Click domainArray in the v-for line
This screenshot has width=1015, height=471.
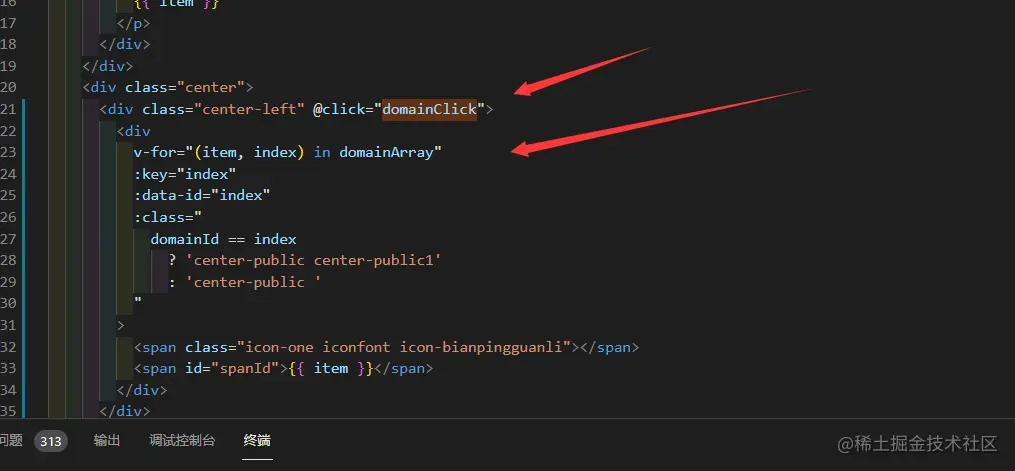pyautogui.click(x=386, y=152)
